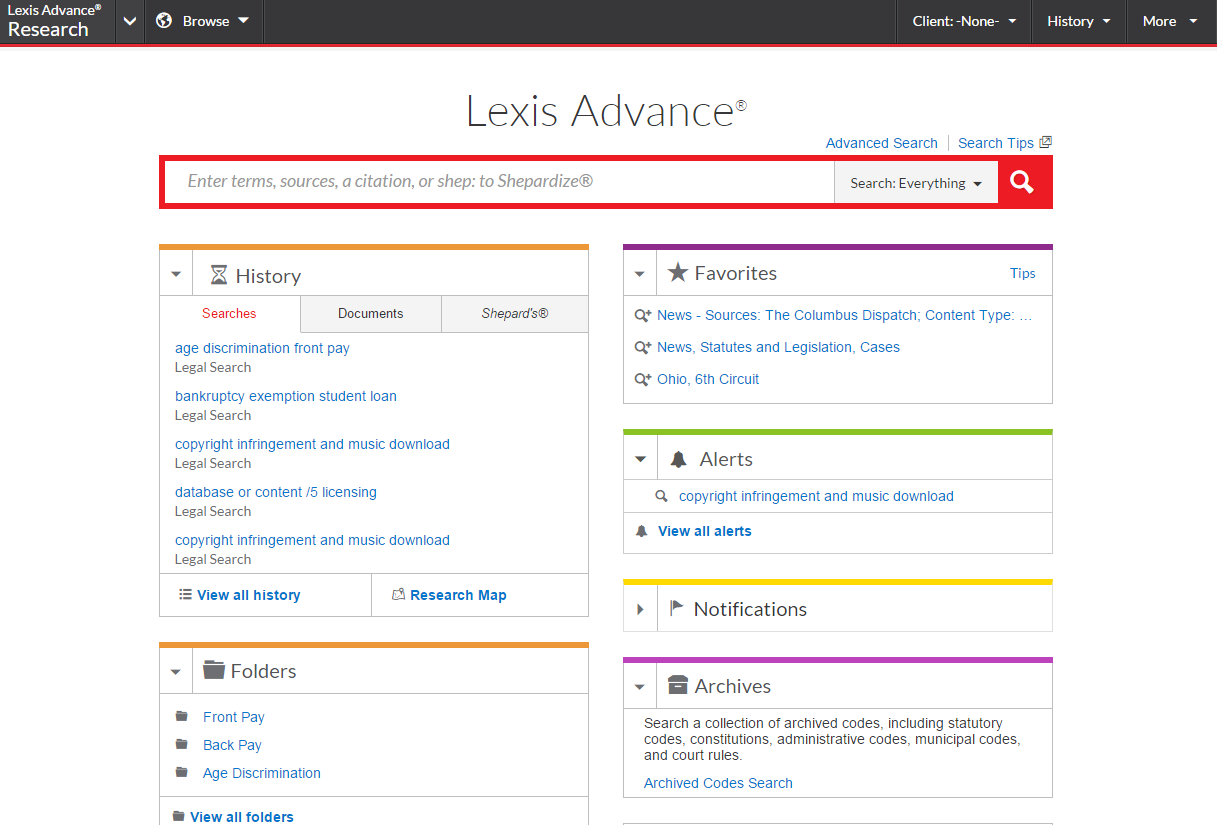This screenshot has width=1217, height=825.
Task: Open the Search Tips link
Action: (x=996, y=143)
